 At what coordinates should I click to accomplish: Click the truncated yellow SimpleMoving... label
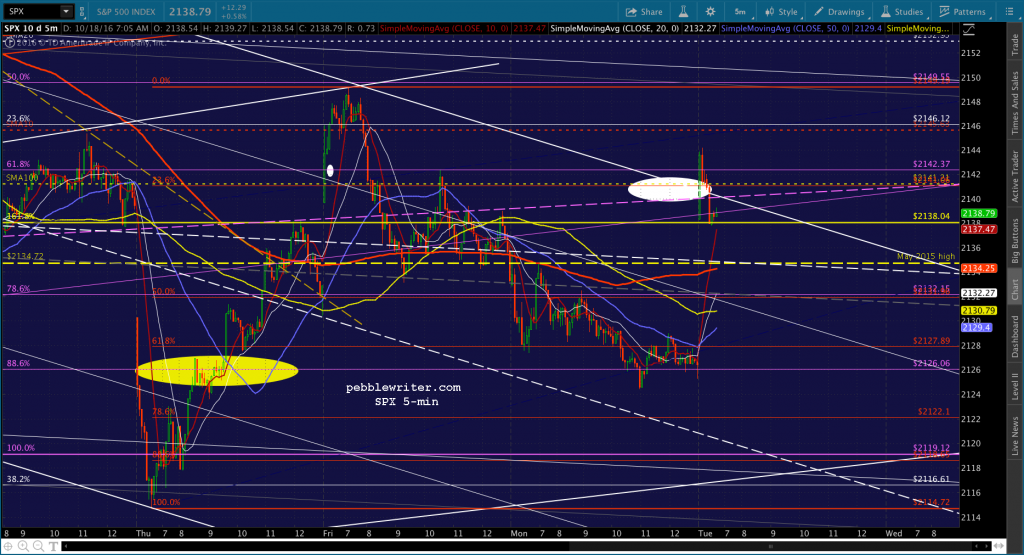pyautogui.click(x=918, y=29)
